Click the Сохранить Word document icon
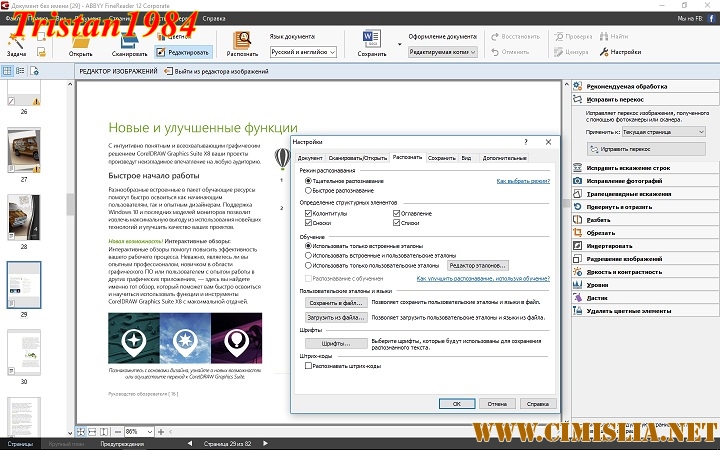 click(371, 38)
